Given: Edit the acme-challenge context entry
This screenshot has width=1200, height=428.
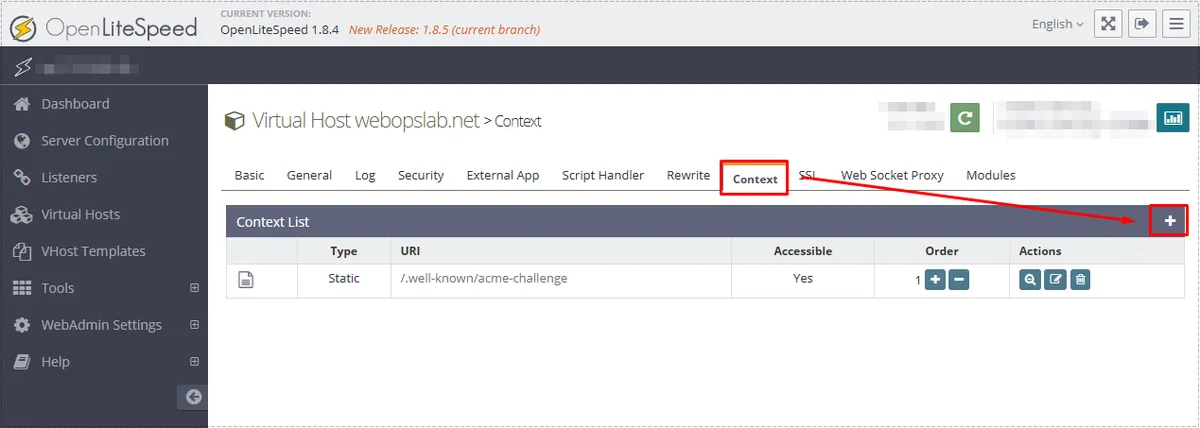Looking at the screenshot, I should pyautogui.click(x=1055, y=280).
